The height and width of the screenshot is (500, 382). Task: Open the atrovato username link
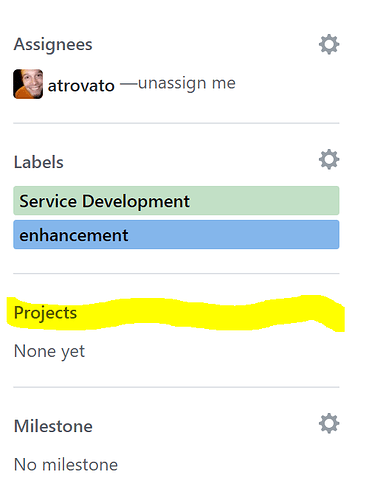(x=81, y=86)
